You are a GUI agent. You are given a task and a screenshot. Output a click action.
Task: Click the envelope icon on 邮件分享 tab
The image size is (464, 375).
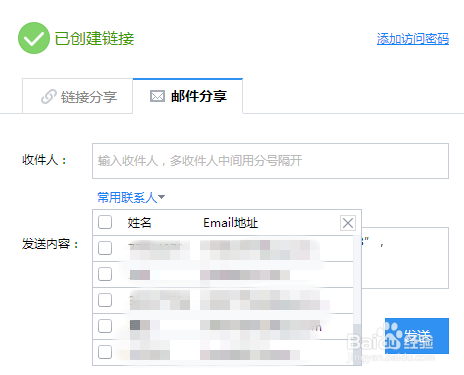pos(157,96)
